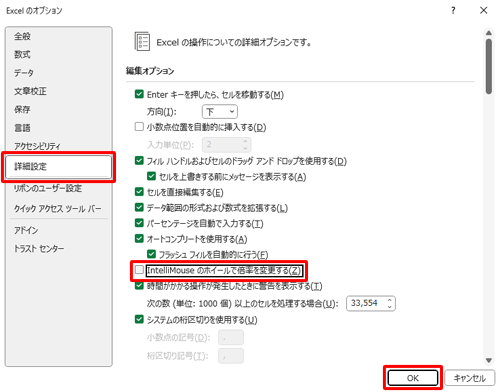Image resolution: width=500 pixels, height=392 pixels.
Task: Click the scroll up arrow
Action: pos(489,33)
